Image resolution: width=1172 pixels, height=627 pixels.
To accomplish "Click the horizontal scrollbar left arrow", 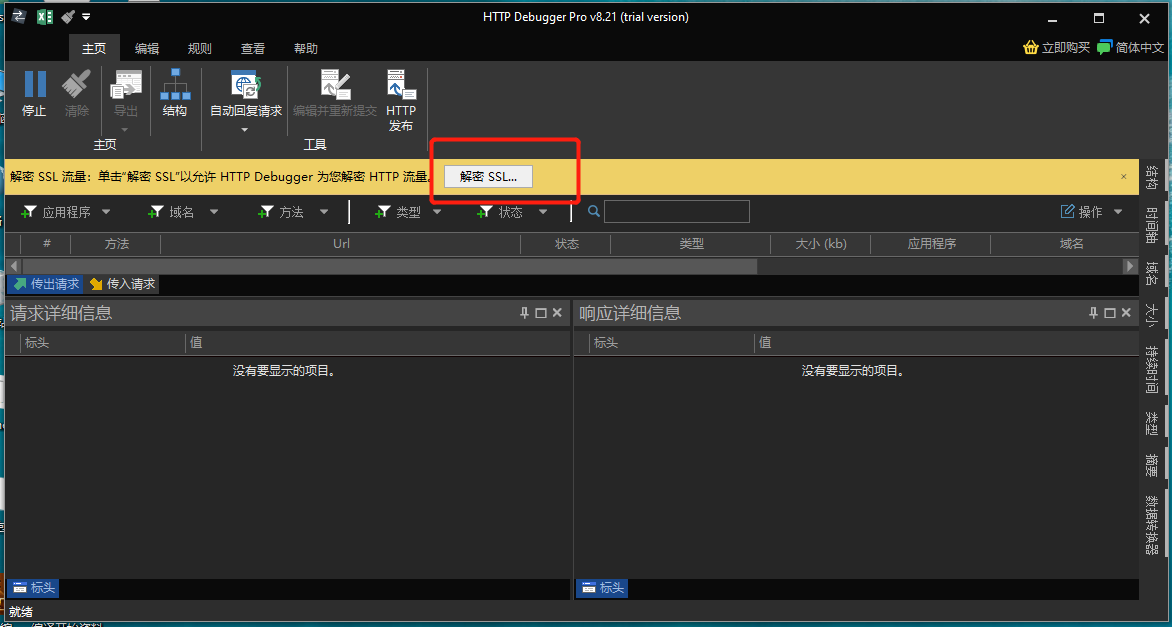I will 13,266.
